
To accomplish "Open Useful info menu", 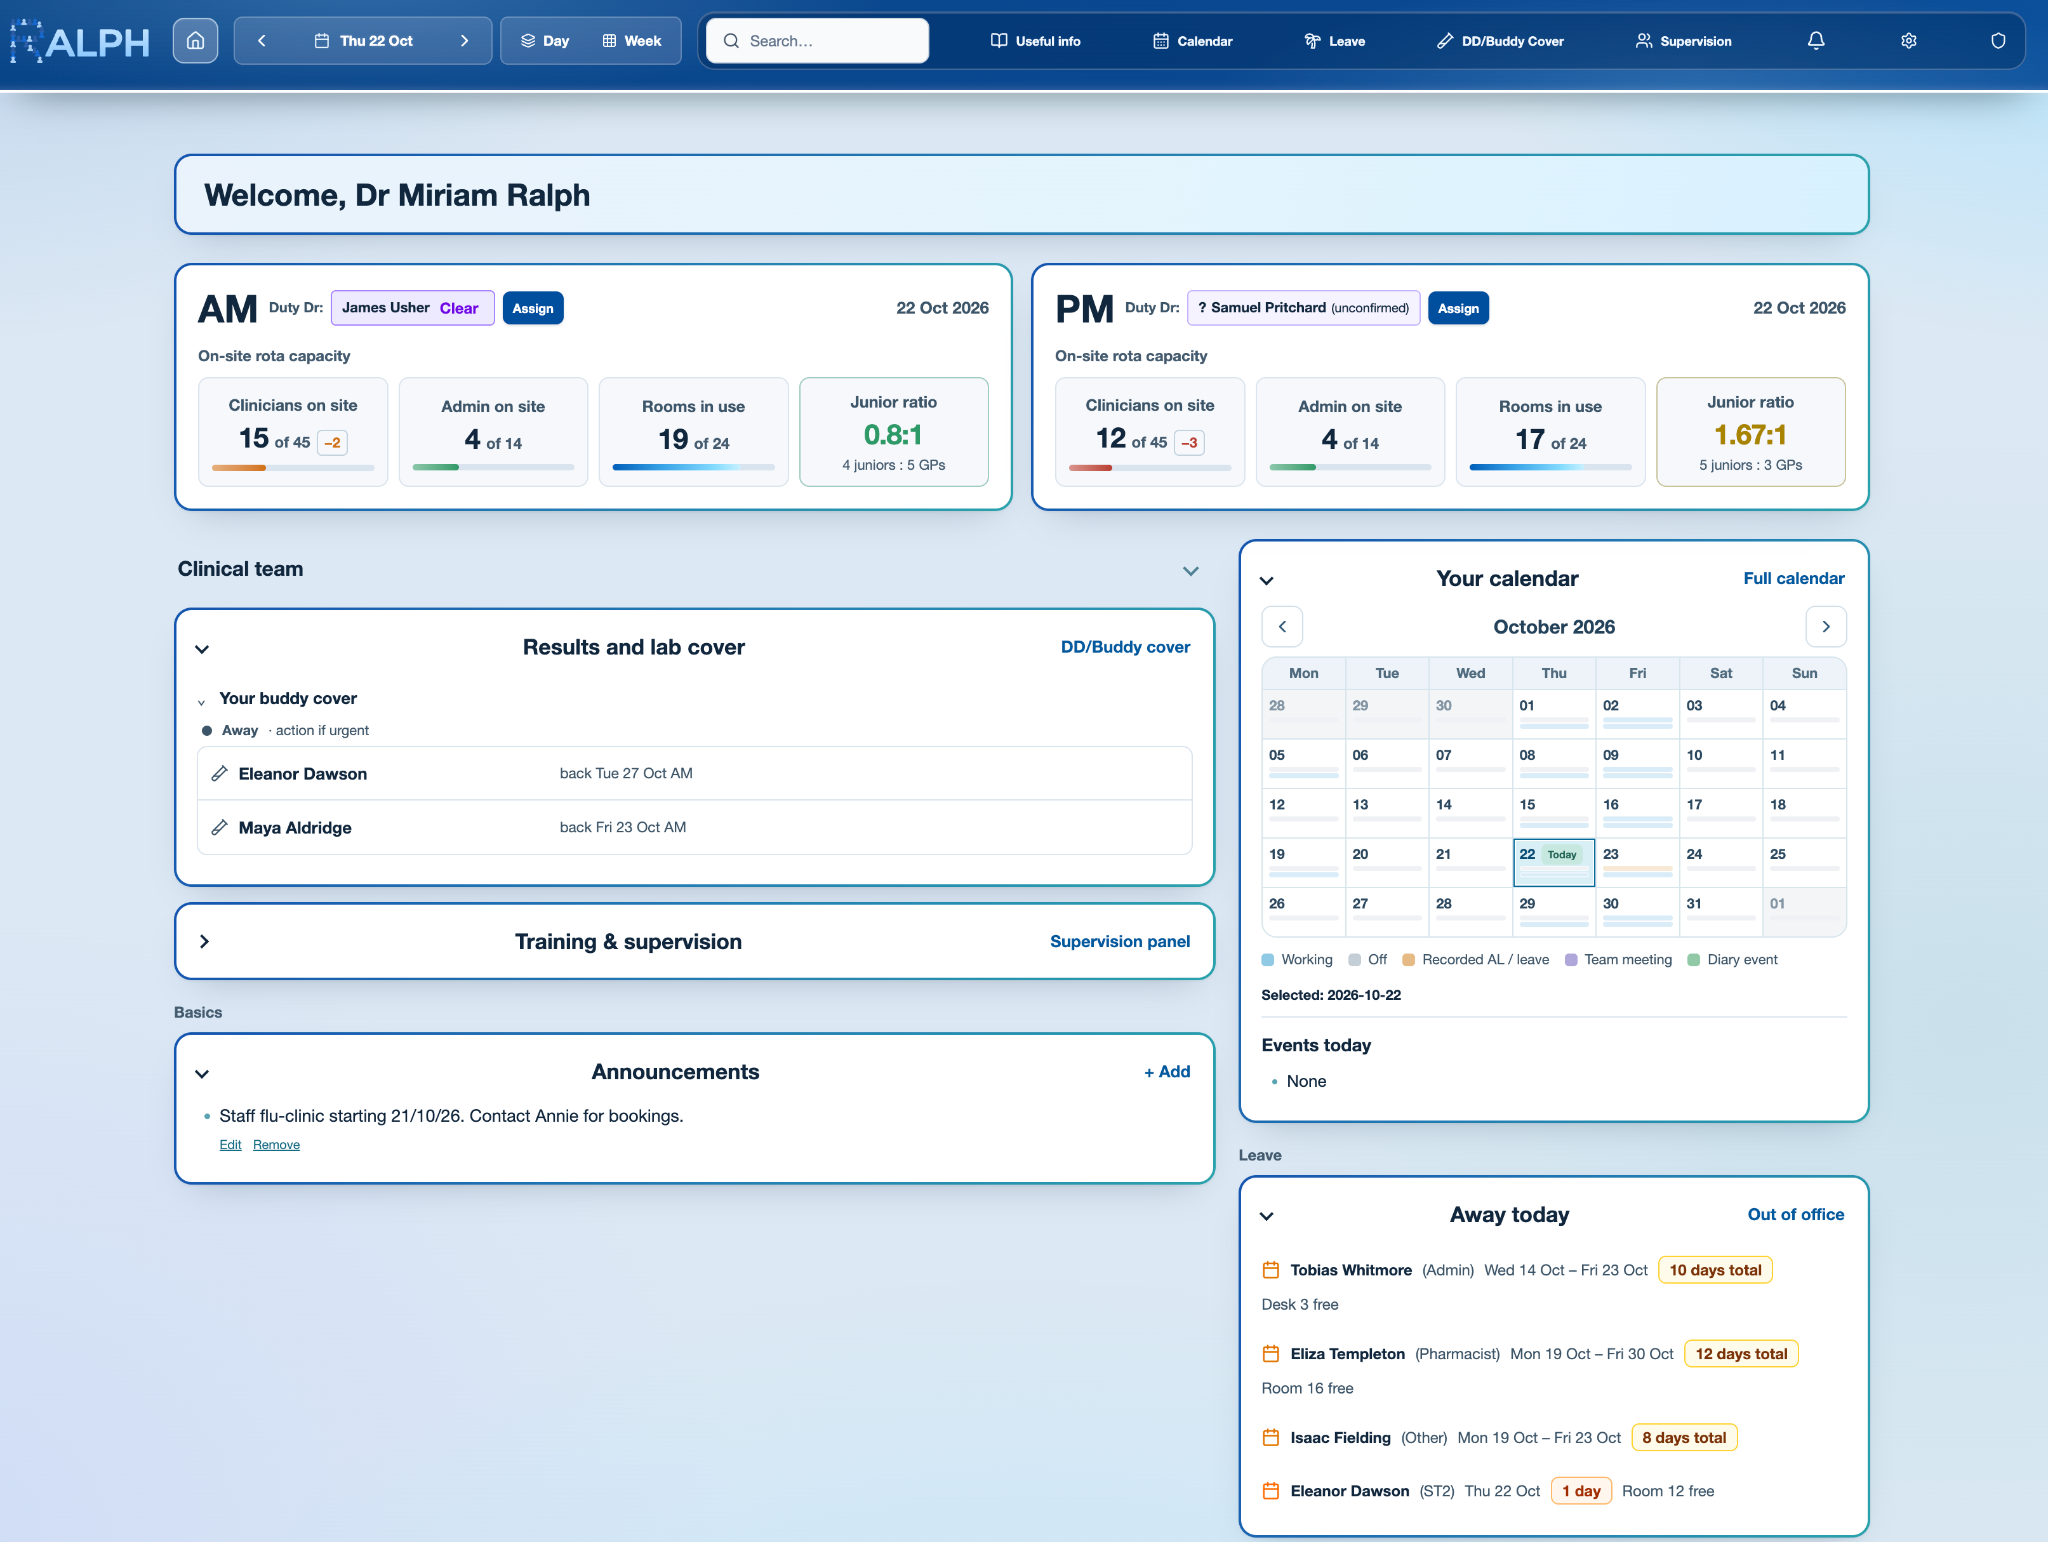I will 1035,41.
